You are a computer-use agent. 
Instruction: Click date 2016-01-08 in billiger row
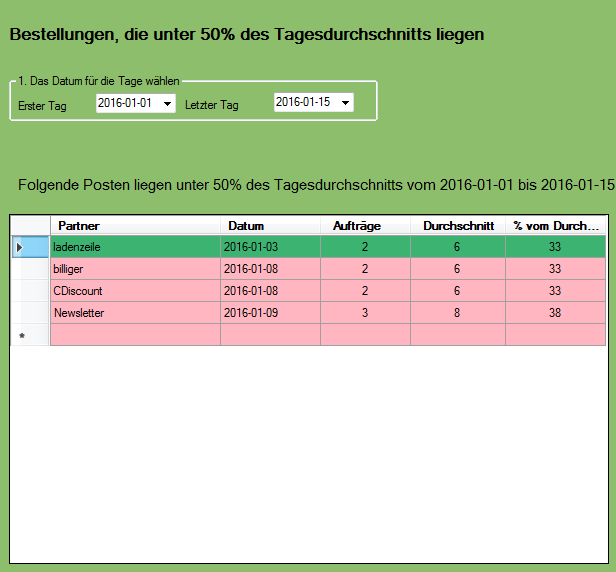[x=270, y=269]
